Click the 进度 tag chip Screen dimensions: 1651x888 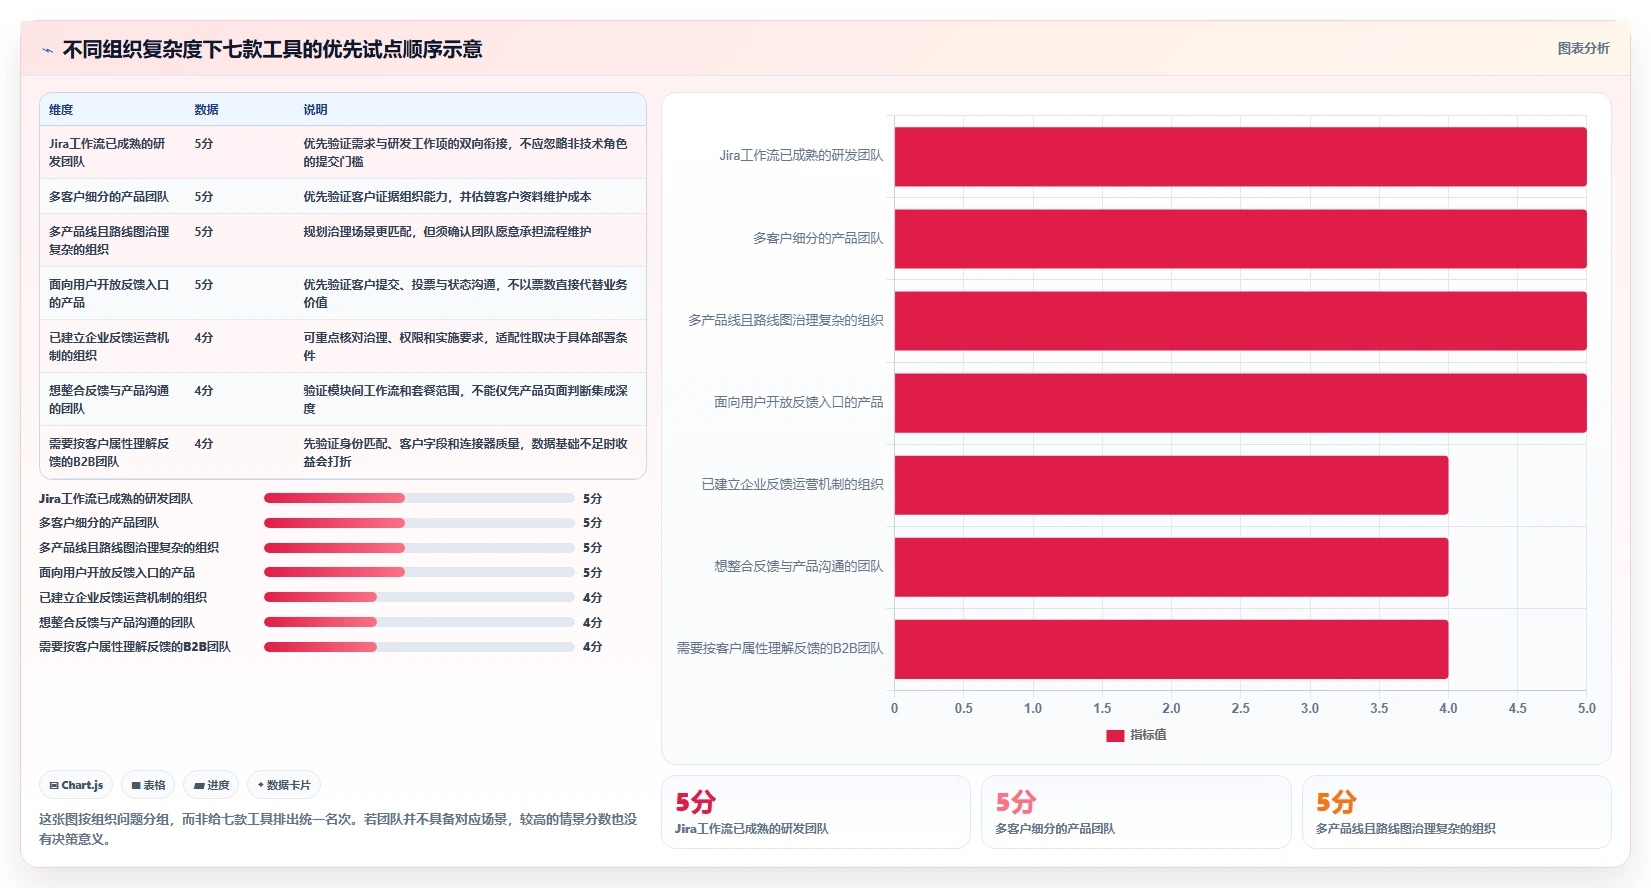211,785
